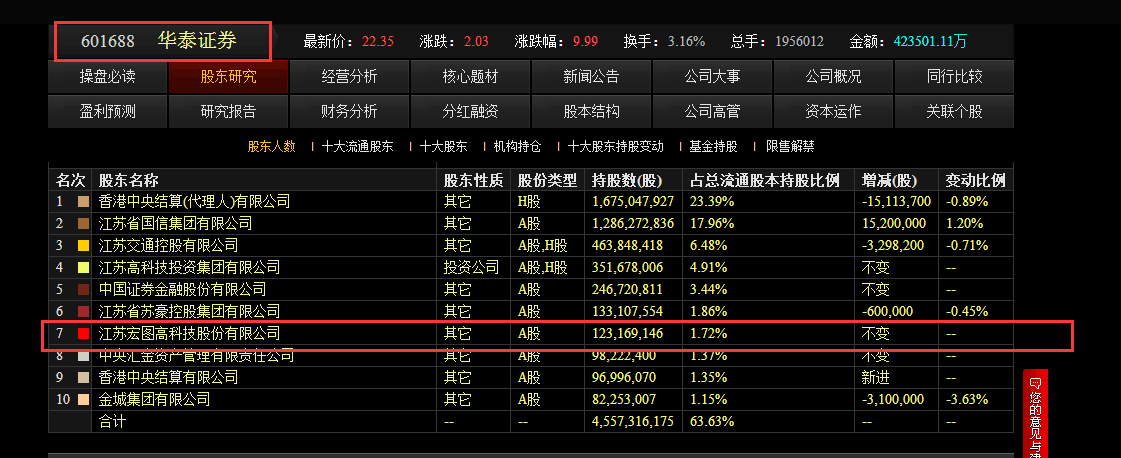Select shareholder 香港中央结算(代理人)有限公司
Screen dimensions: 1121x458
(x=194, y=202)
